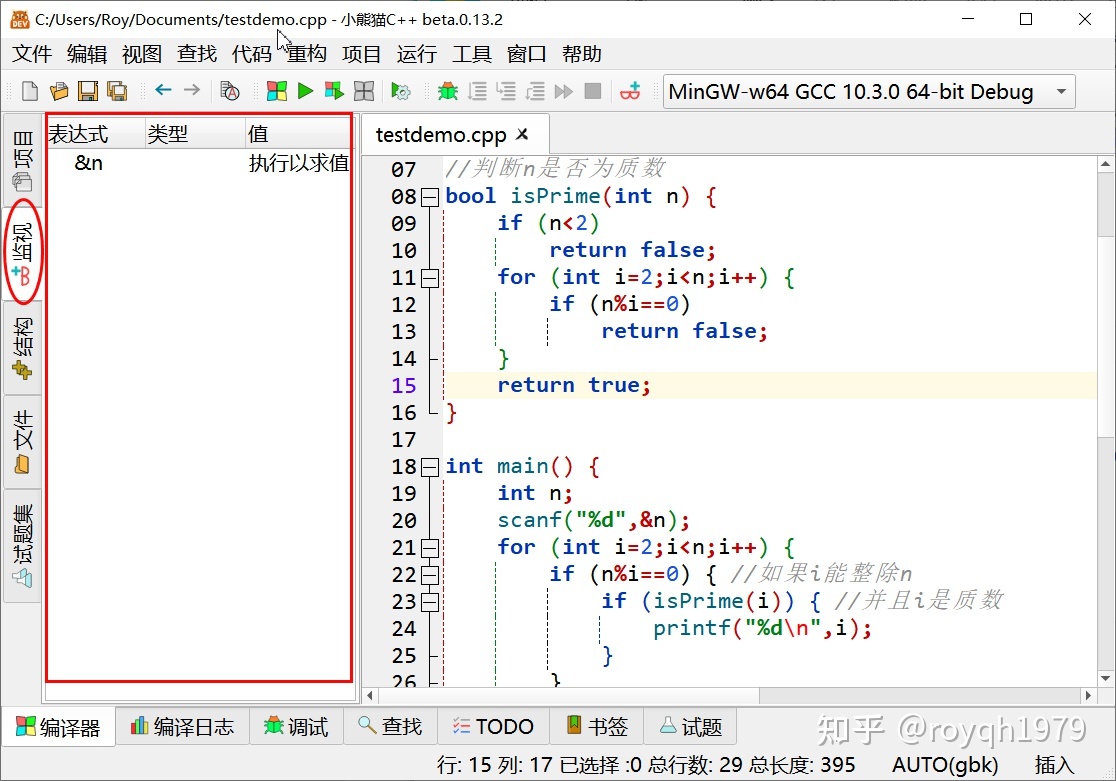The image size is (1116, 781).
Task: Open the 窗口 menu
Action: (x=527, y=54)
